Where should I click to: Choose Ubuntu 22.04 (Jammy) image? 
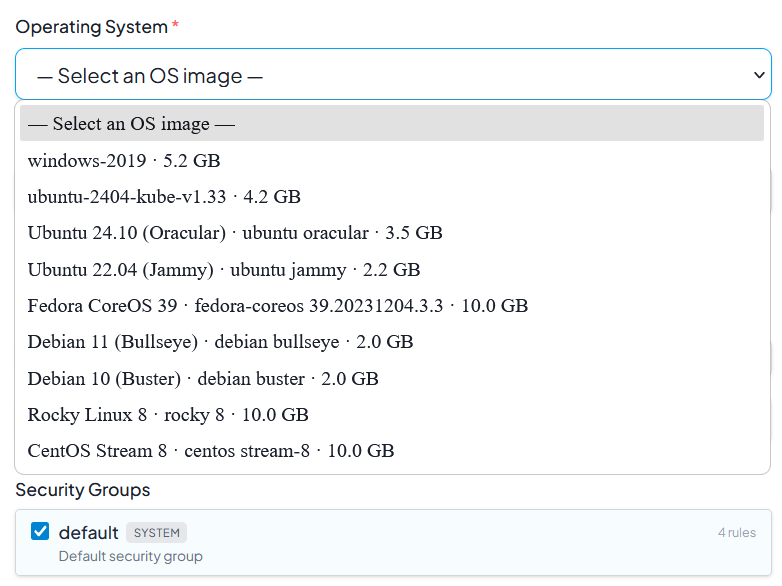[x=391, y=269]
